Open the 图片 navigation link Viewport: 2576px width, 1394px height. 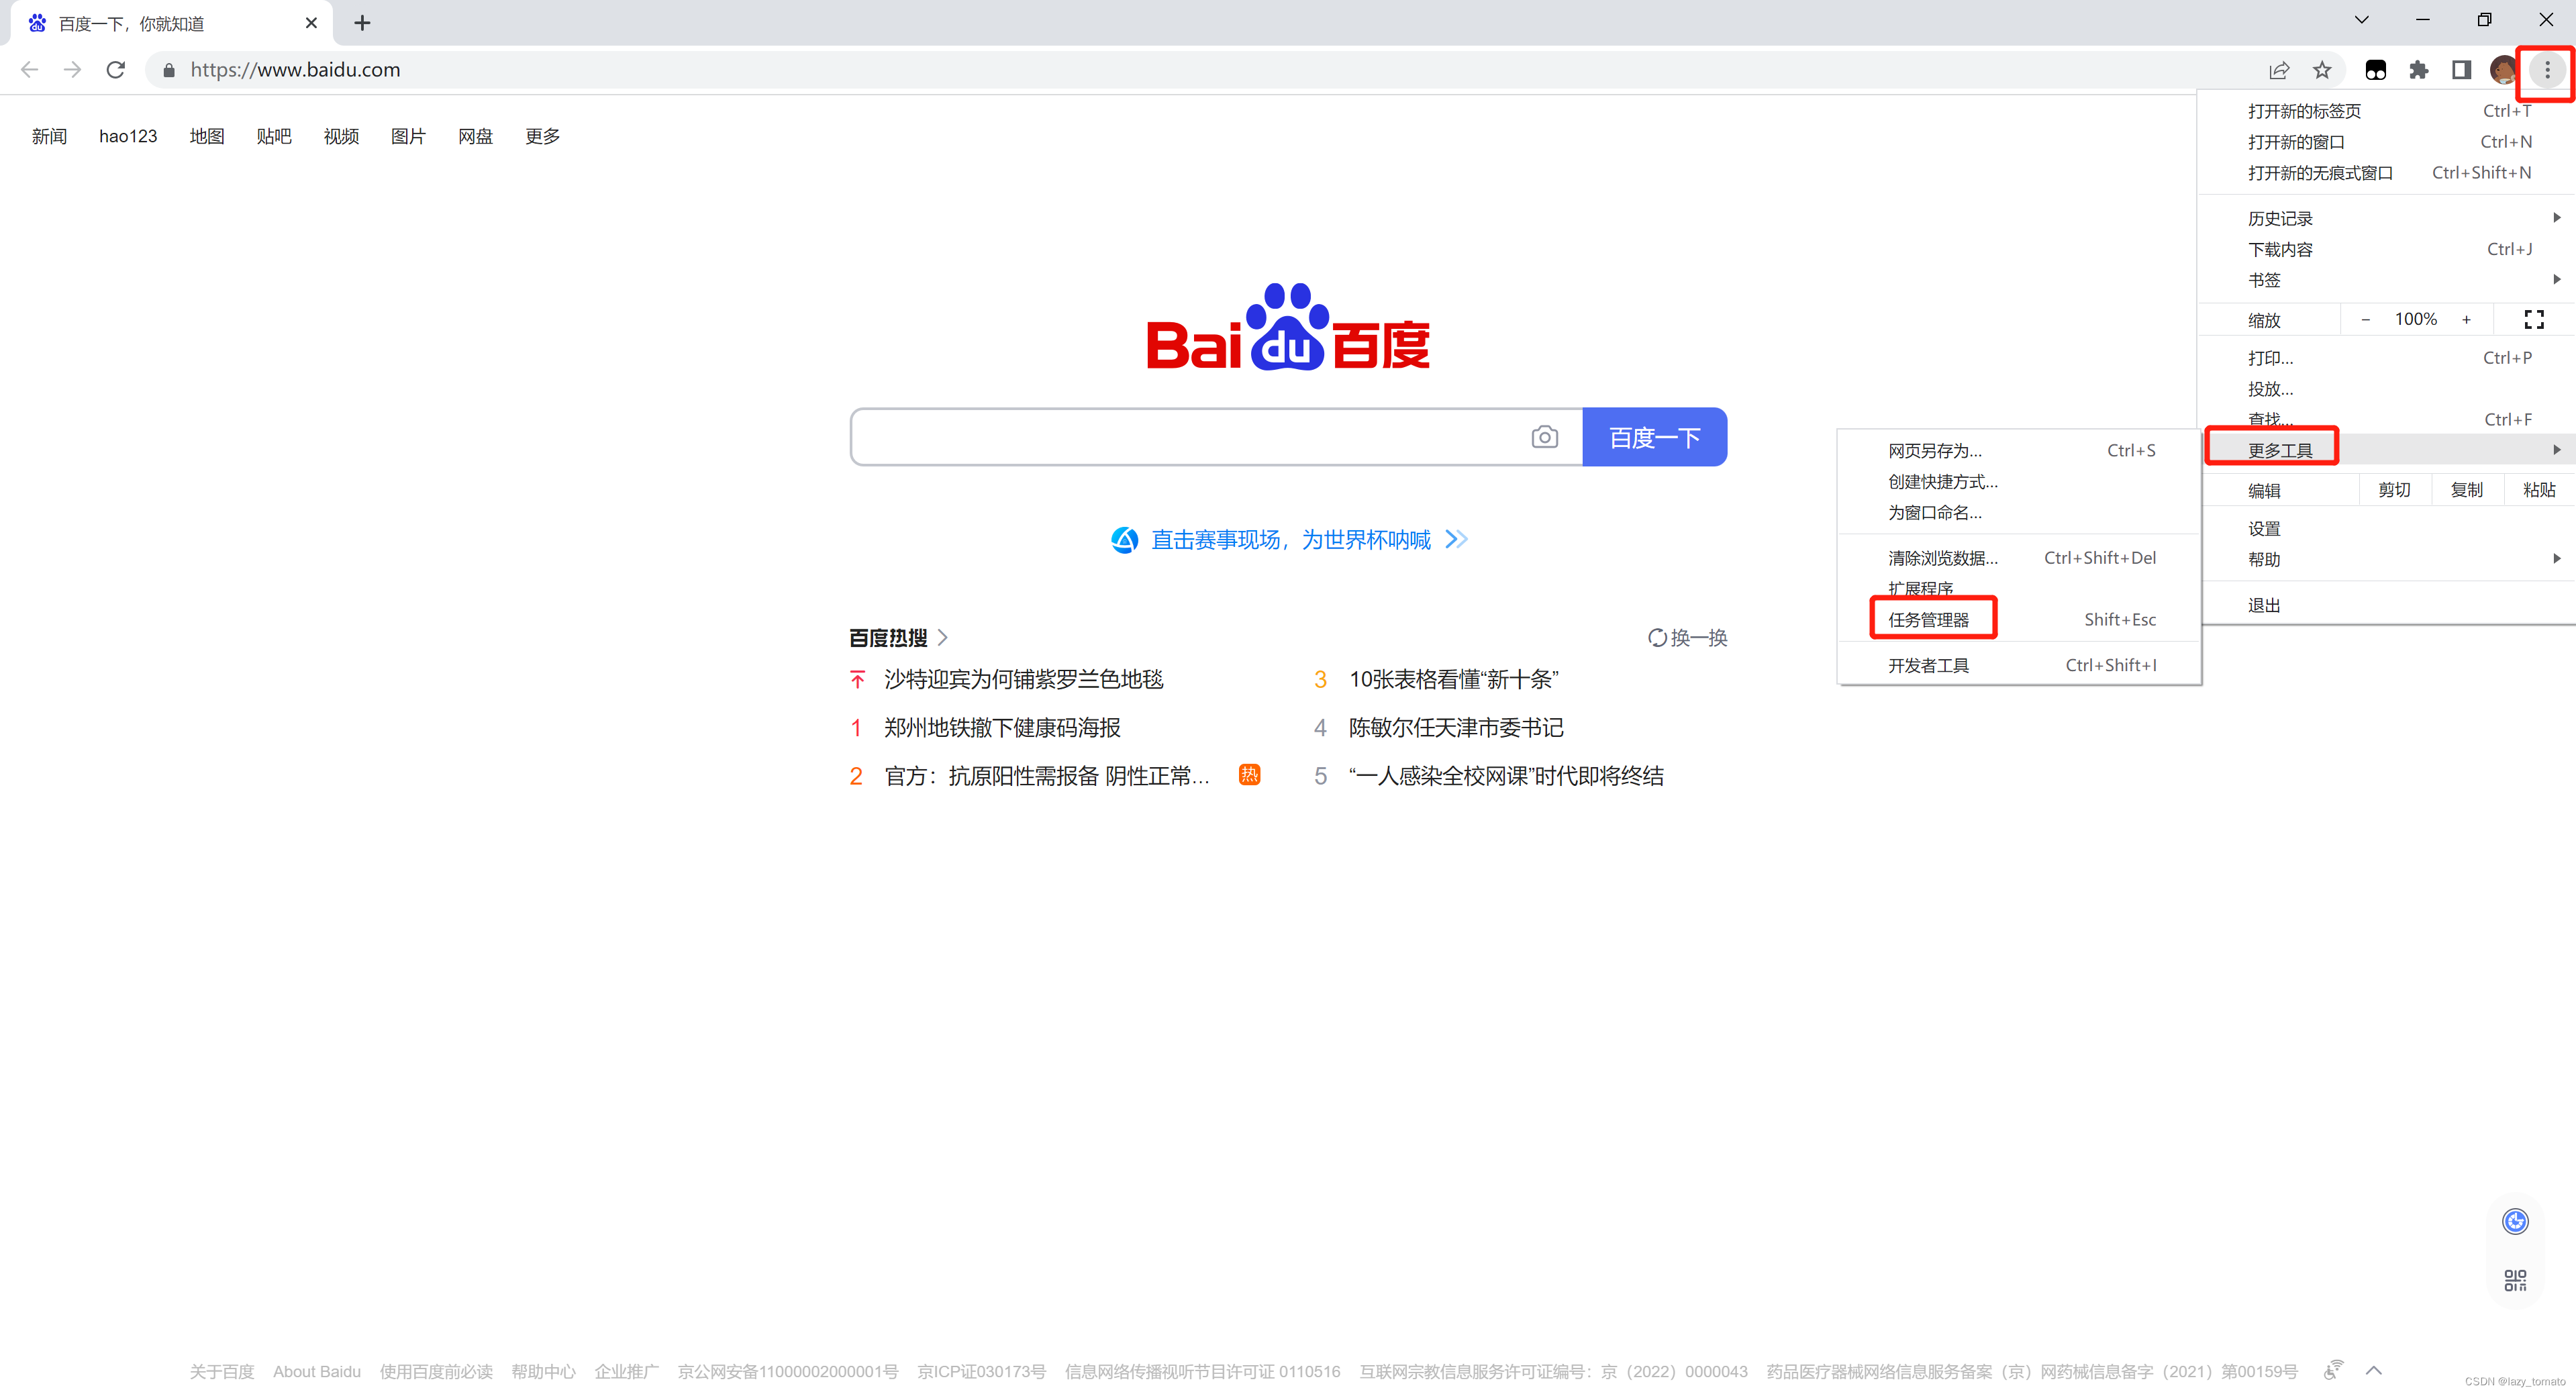(x=408, y=136)
